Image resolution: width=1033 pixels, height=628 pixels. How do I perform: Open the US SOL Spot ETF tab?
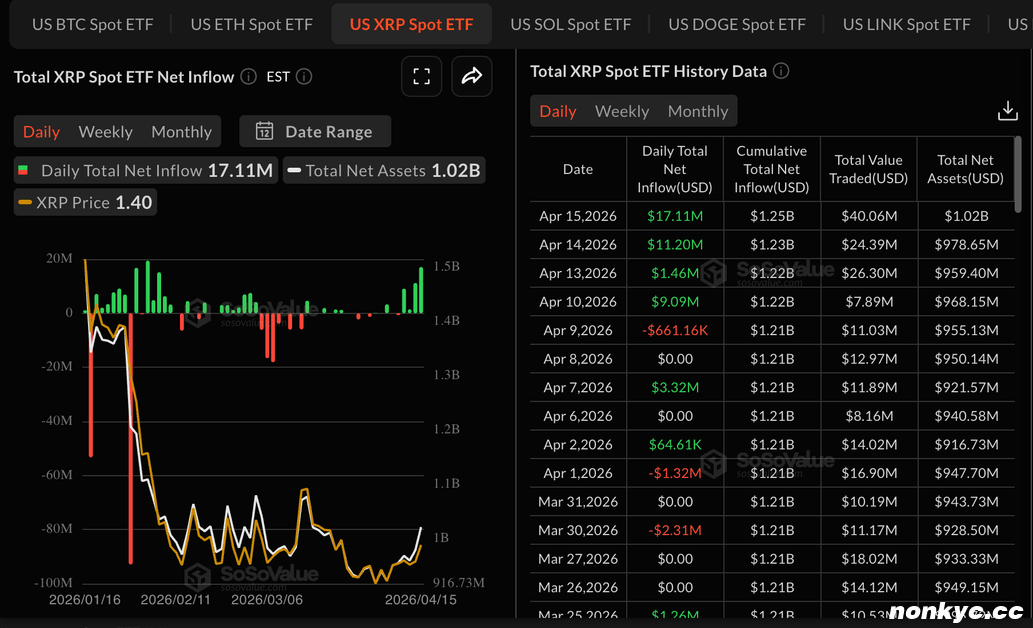[570, 24]
